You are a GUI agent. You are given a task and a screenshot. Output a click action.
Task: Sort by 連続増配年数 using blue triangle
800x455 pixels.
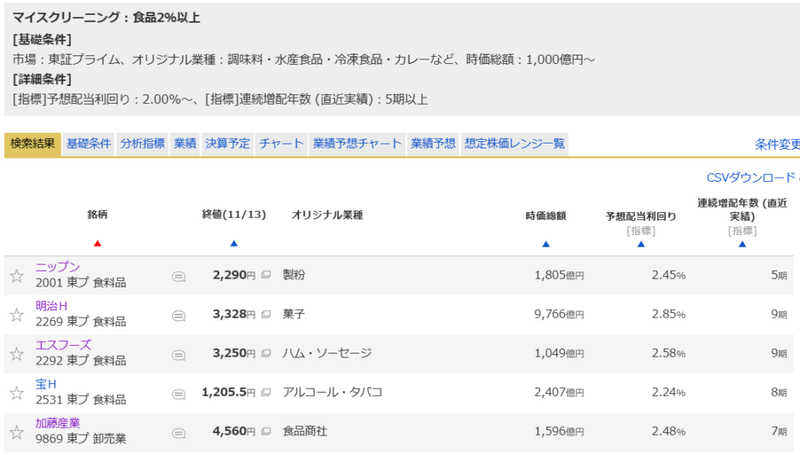(742, 244)
